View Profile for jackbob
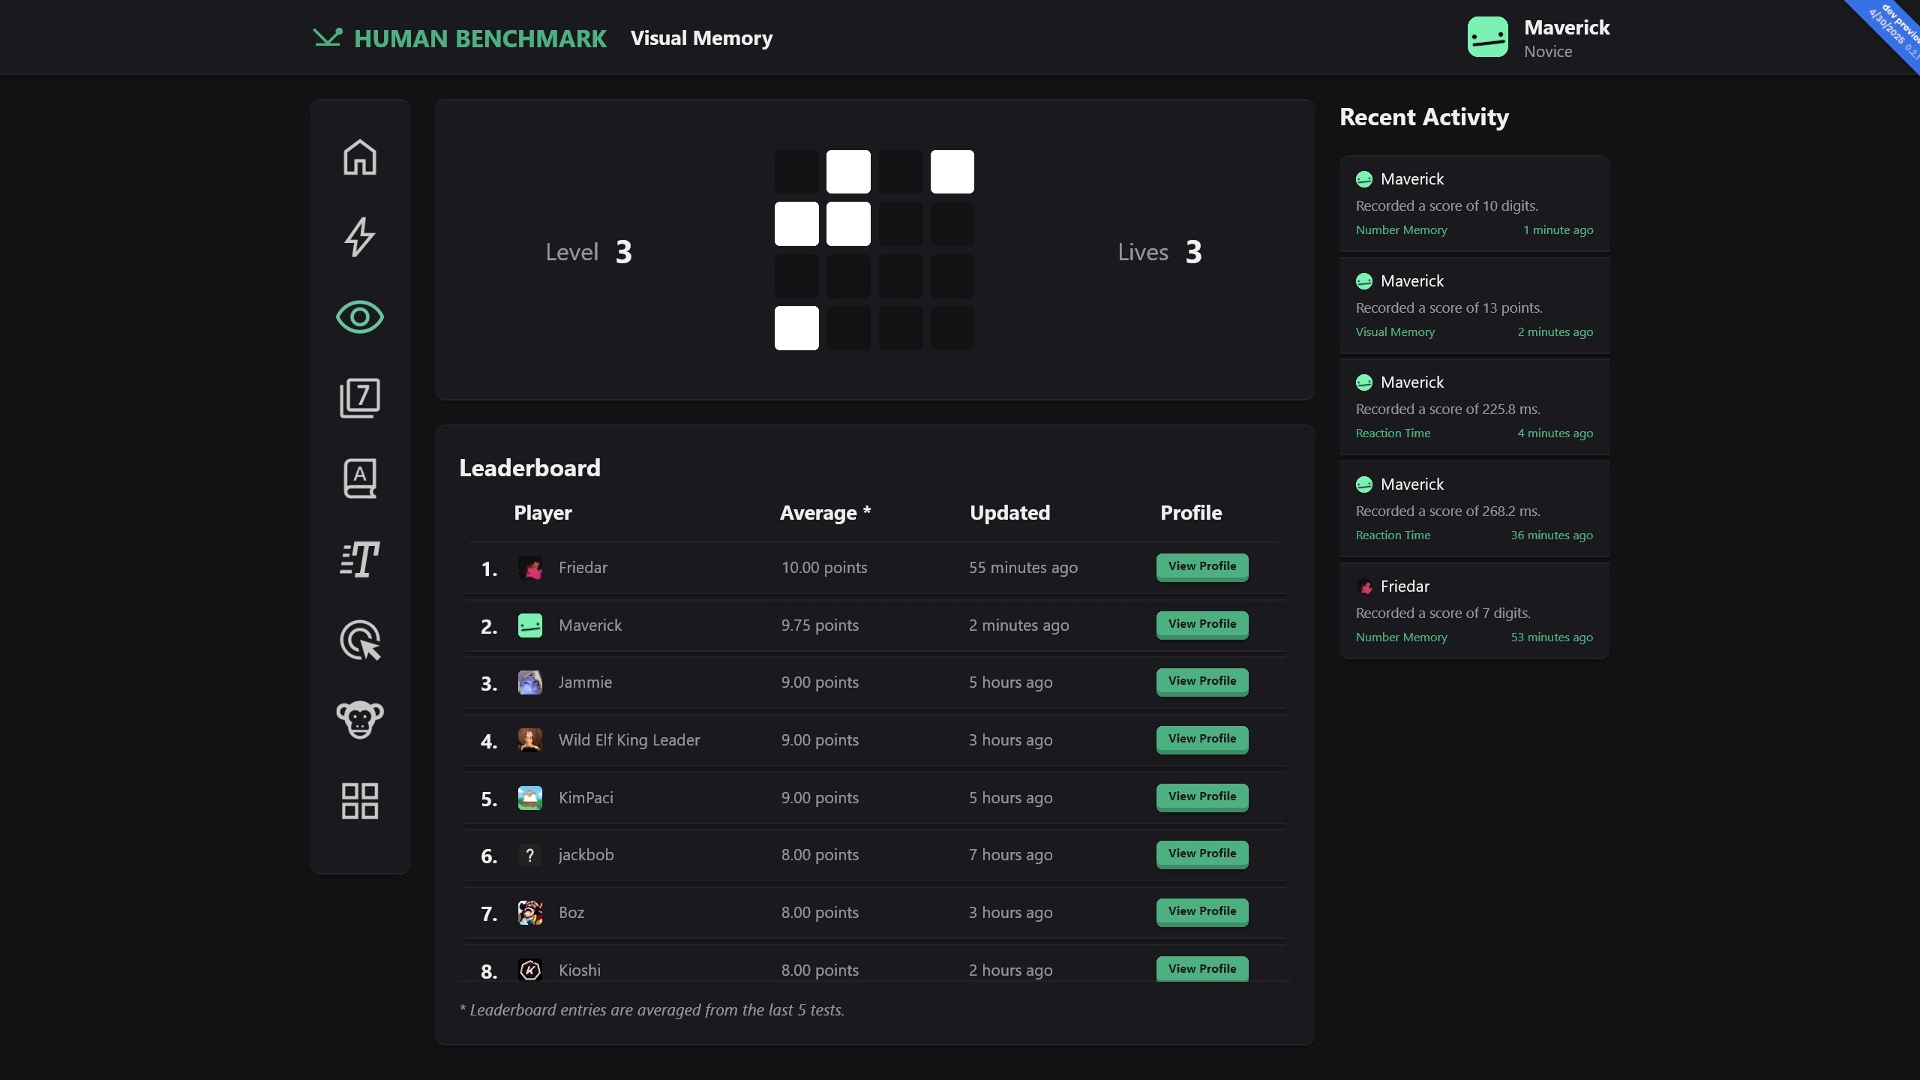 1202,854
